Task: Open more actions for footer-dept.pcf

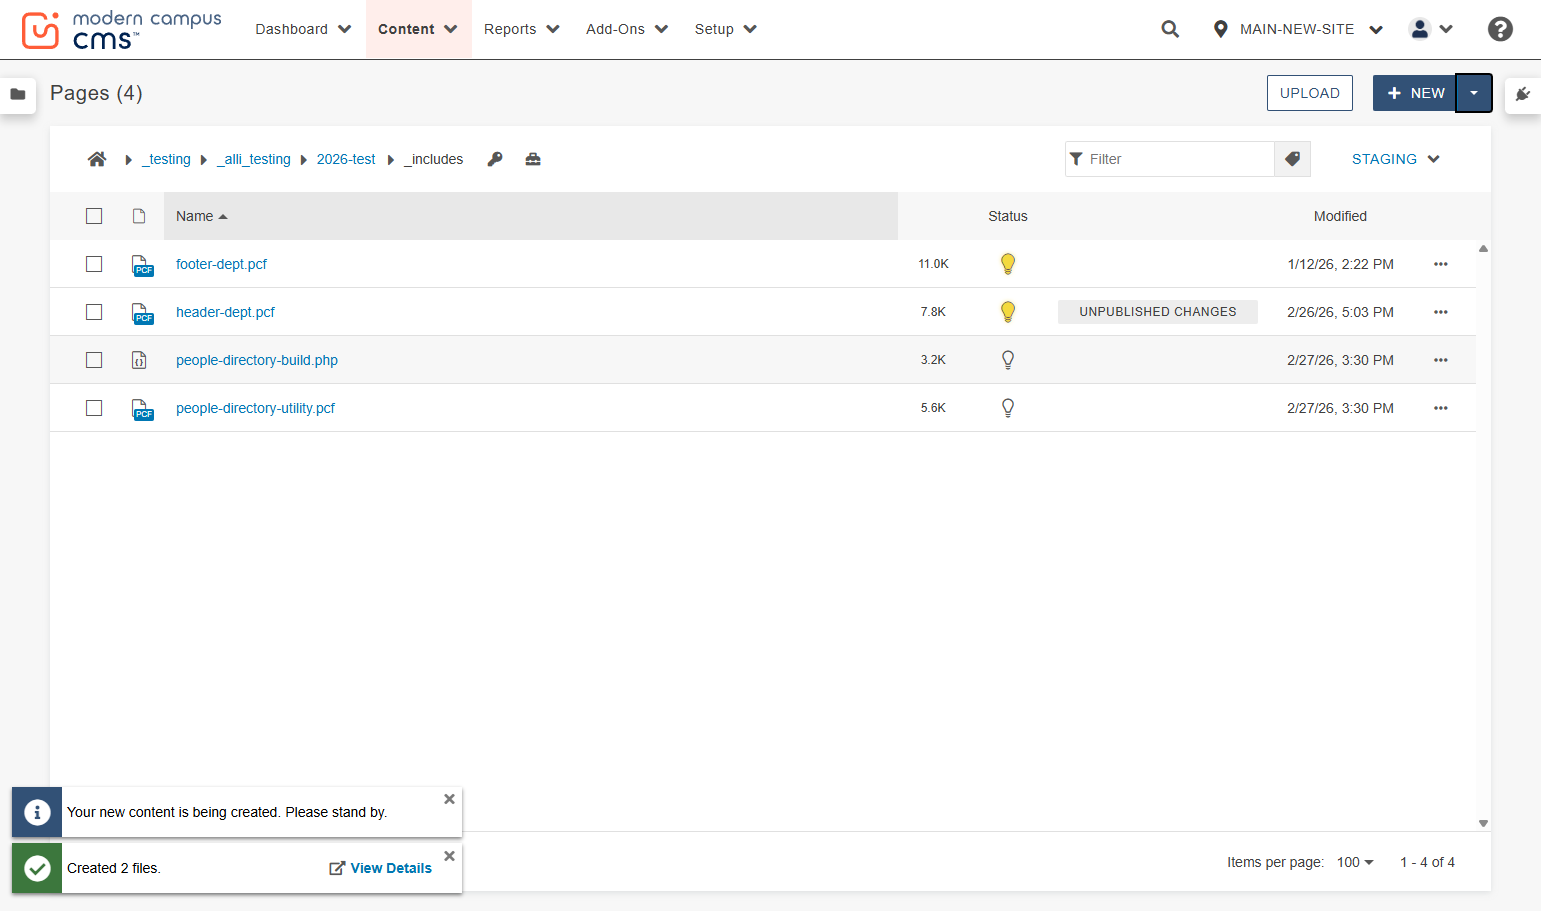Action: tap(1441, 264)
